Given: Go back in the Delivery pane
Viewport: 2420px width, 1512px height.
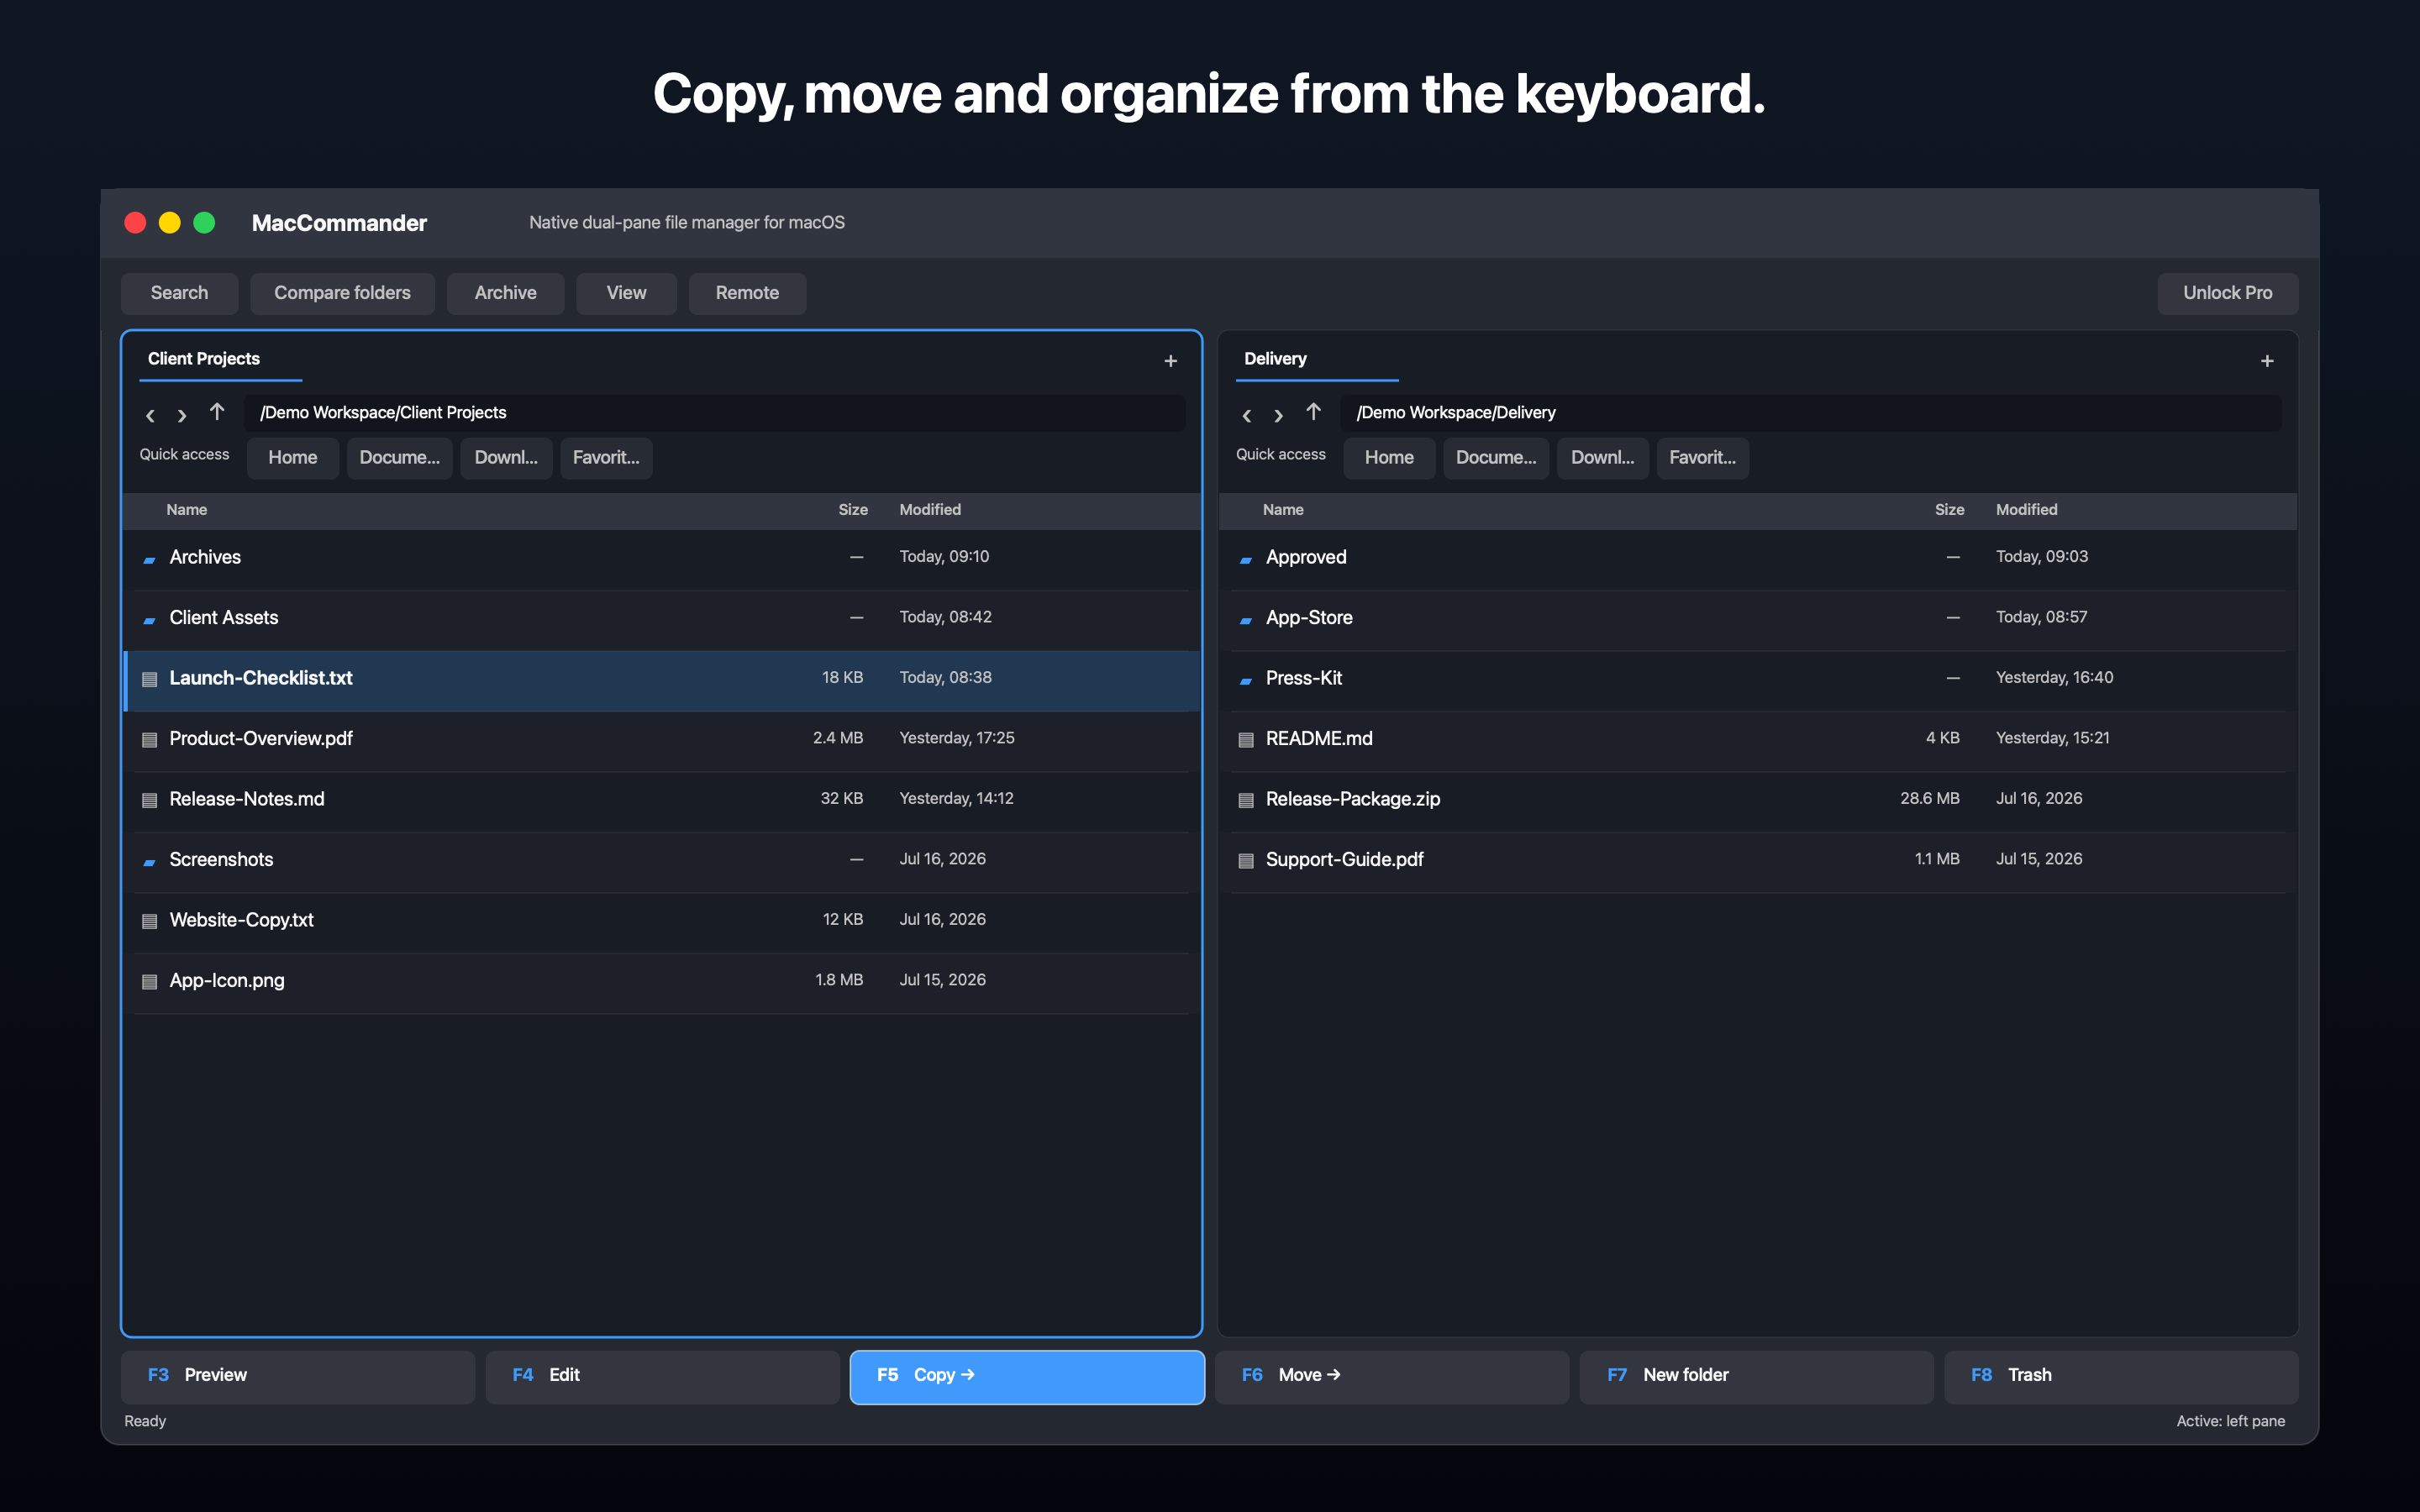Looking at the screenshot, I should [x=1246, y=415].
